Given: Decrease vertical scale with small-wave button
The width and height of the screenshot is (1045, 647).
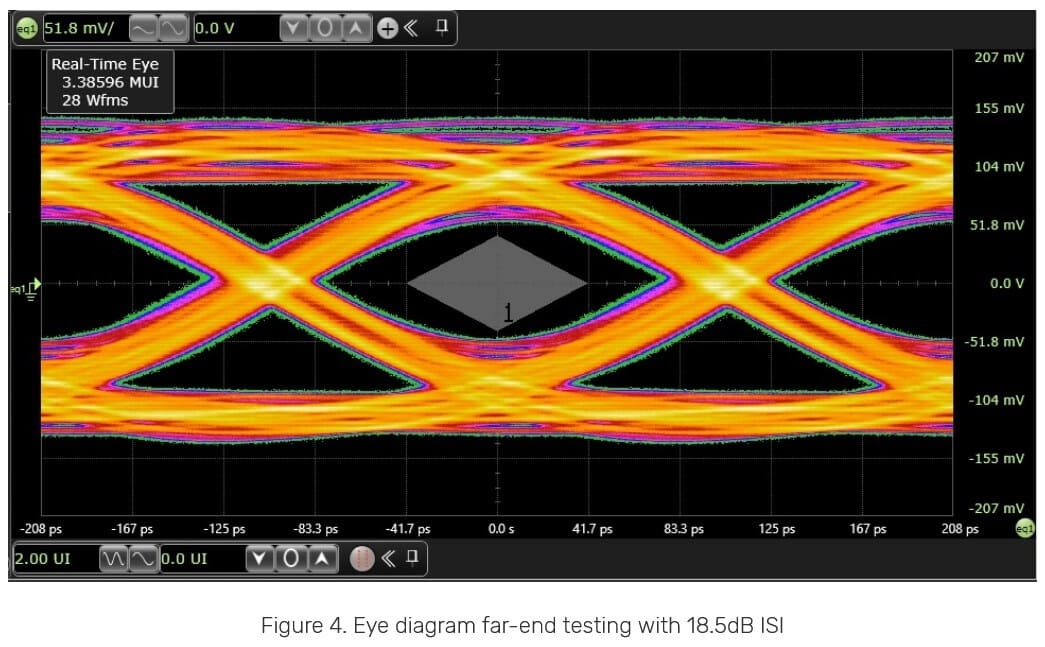Looking at the screenshot, I should (x=145, y=28).
